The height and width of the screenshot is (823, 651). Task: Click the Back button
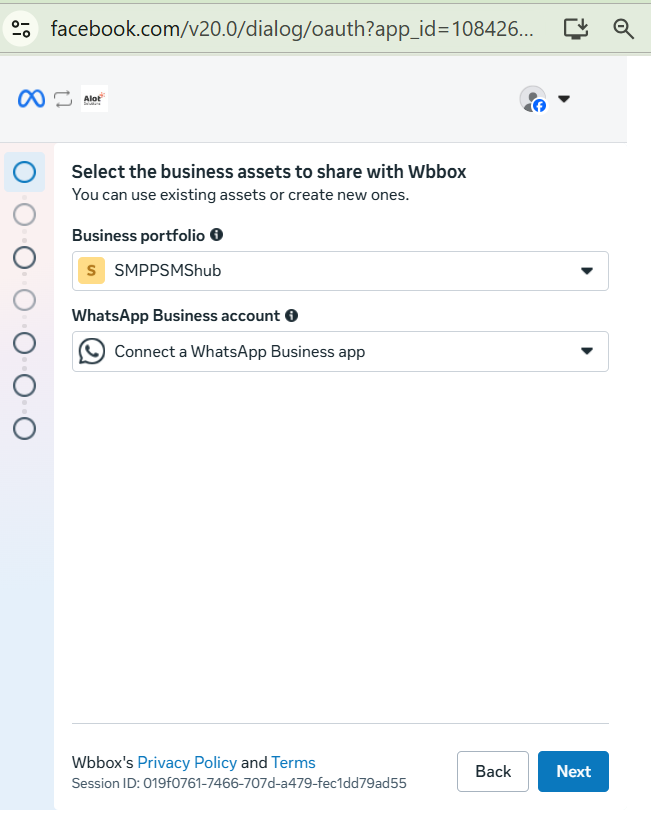[493, 771]
